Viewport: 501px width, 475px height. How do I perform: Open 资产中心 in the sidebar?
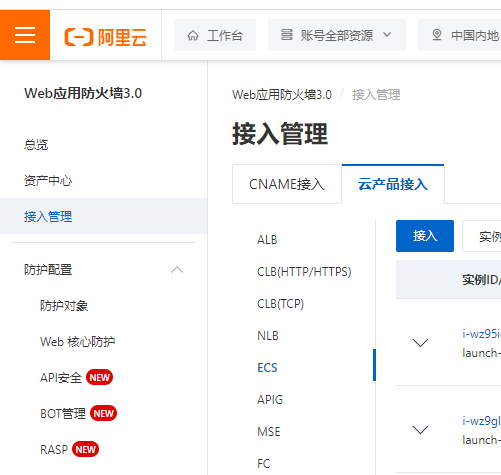[x=48, y=181]
